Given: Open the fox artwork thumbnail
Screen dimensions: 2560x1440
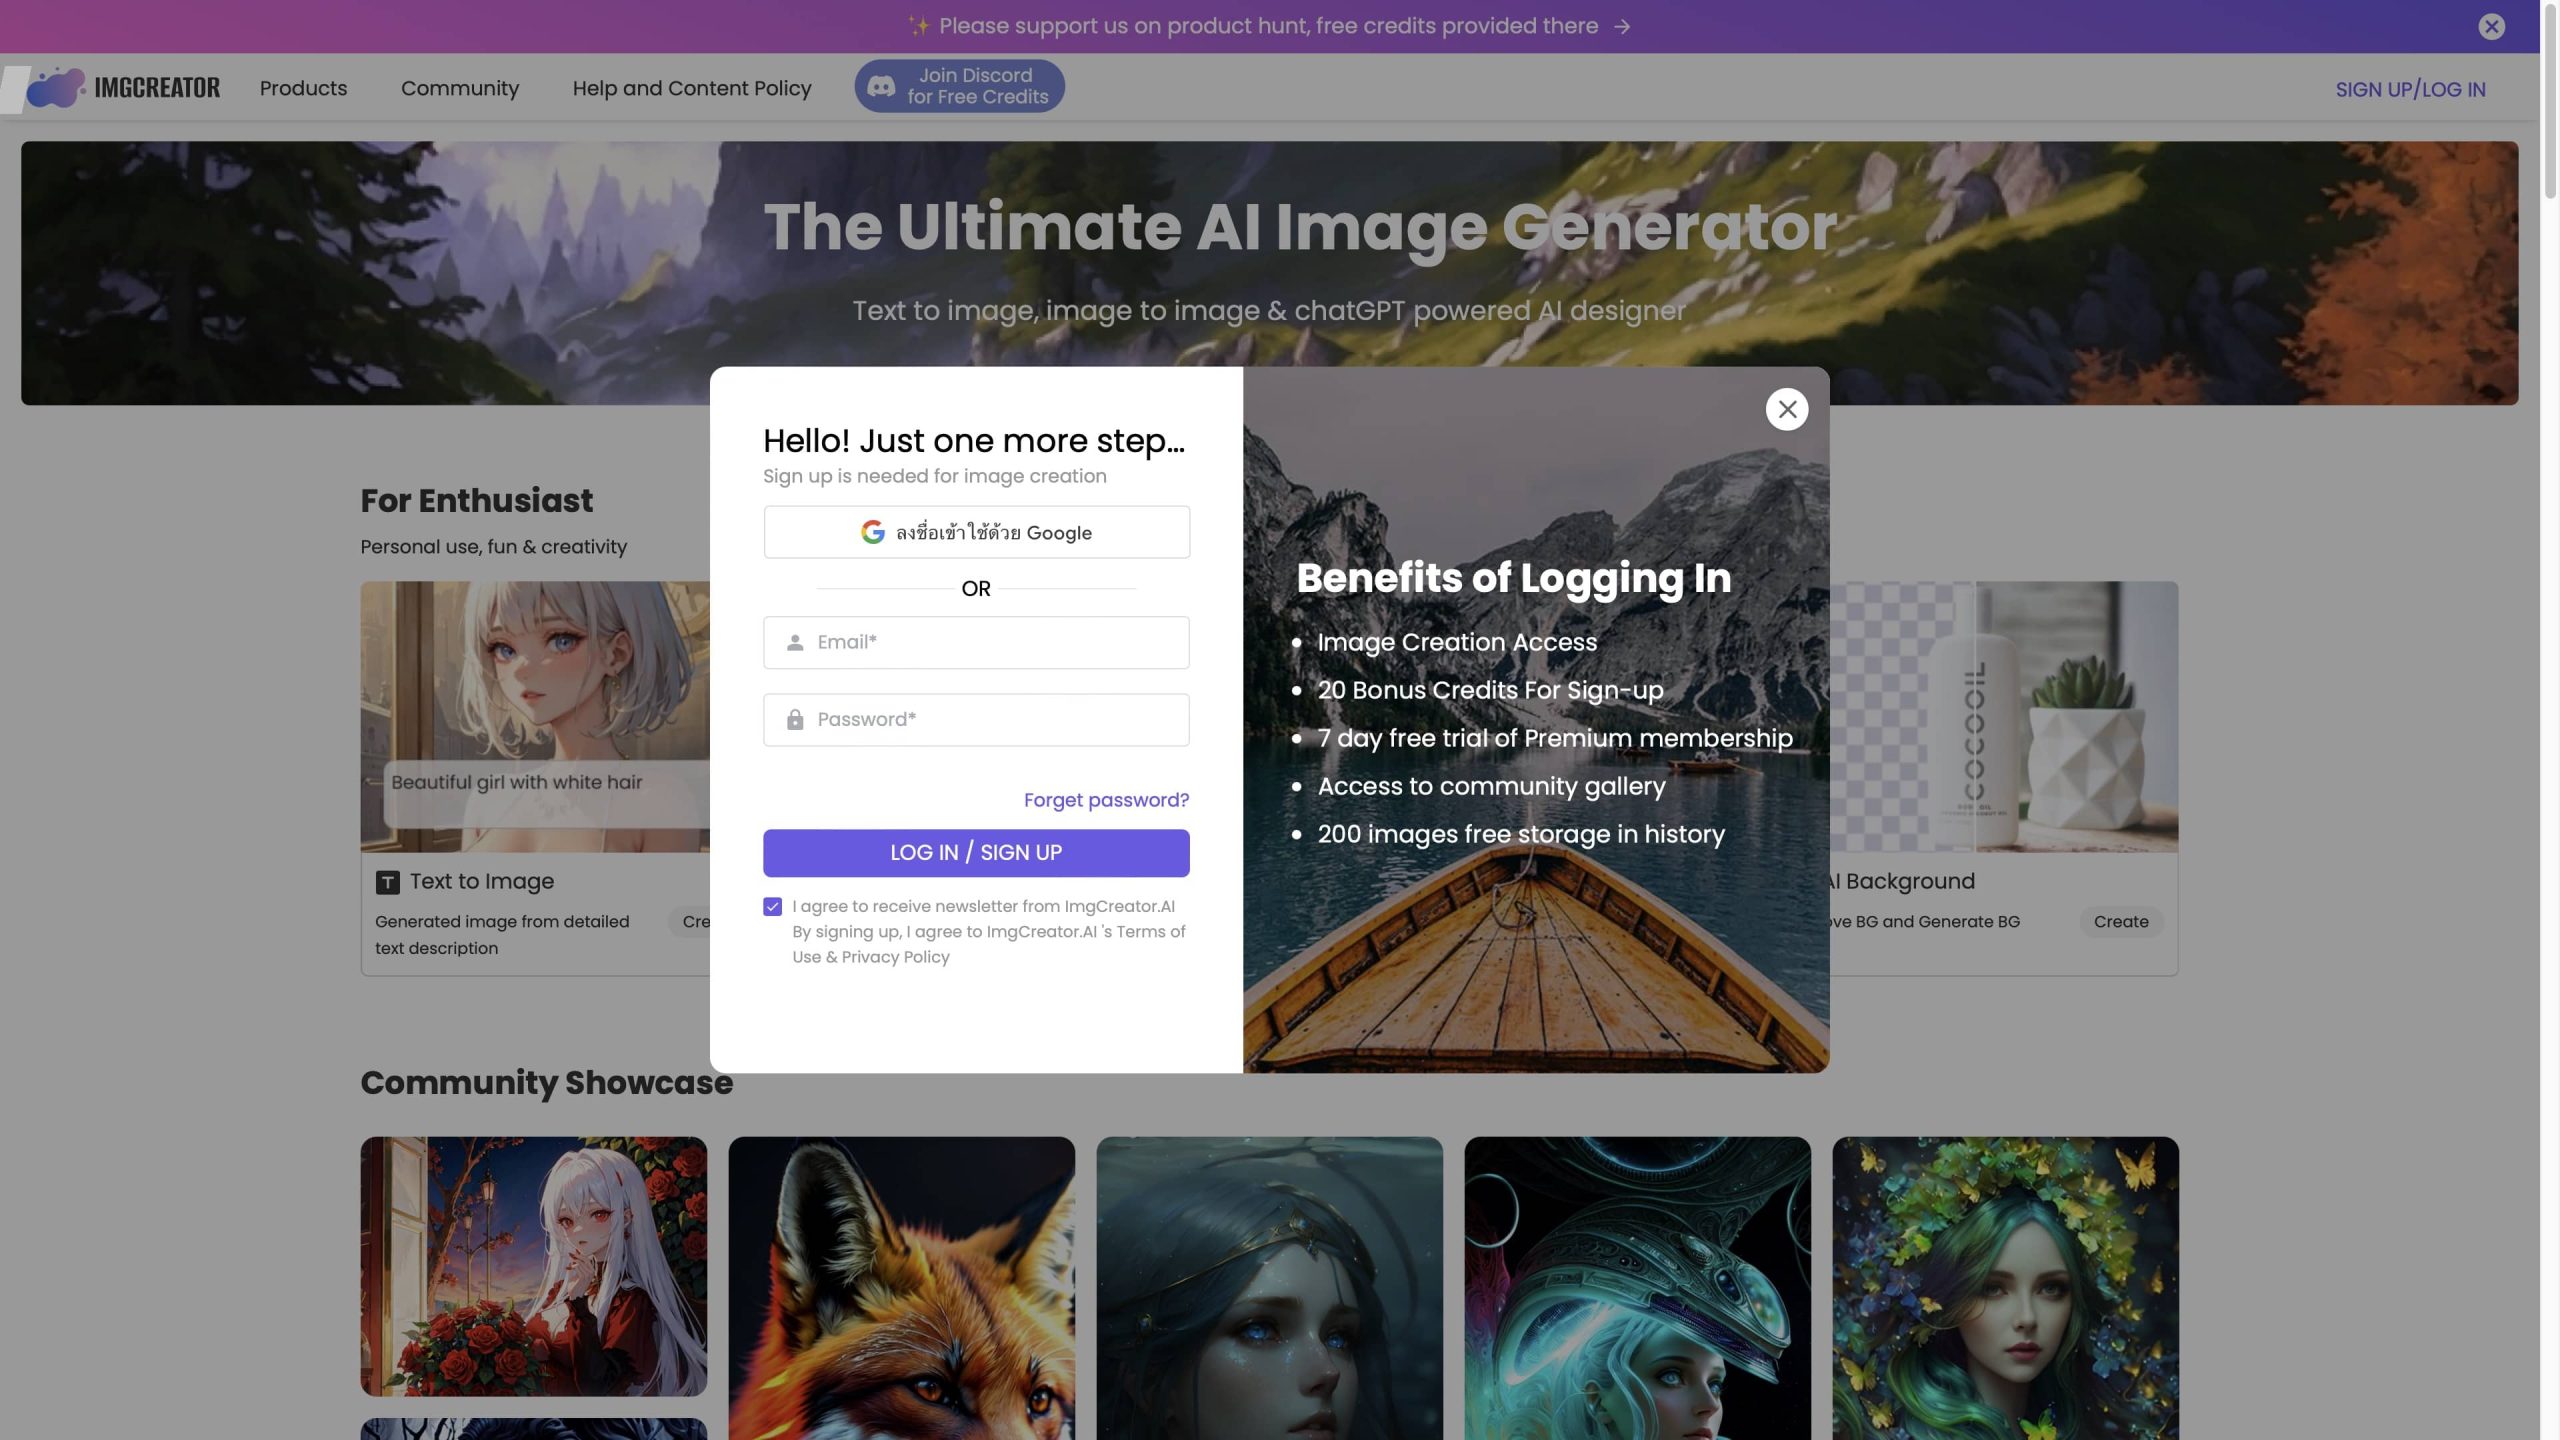Looking at the screenshot, I should [x=901, y=1287].
